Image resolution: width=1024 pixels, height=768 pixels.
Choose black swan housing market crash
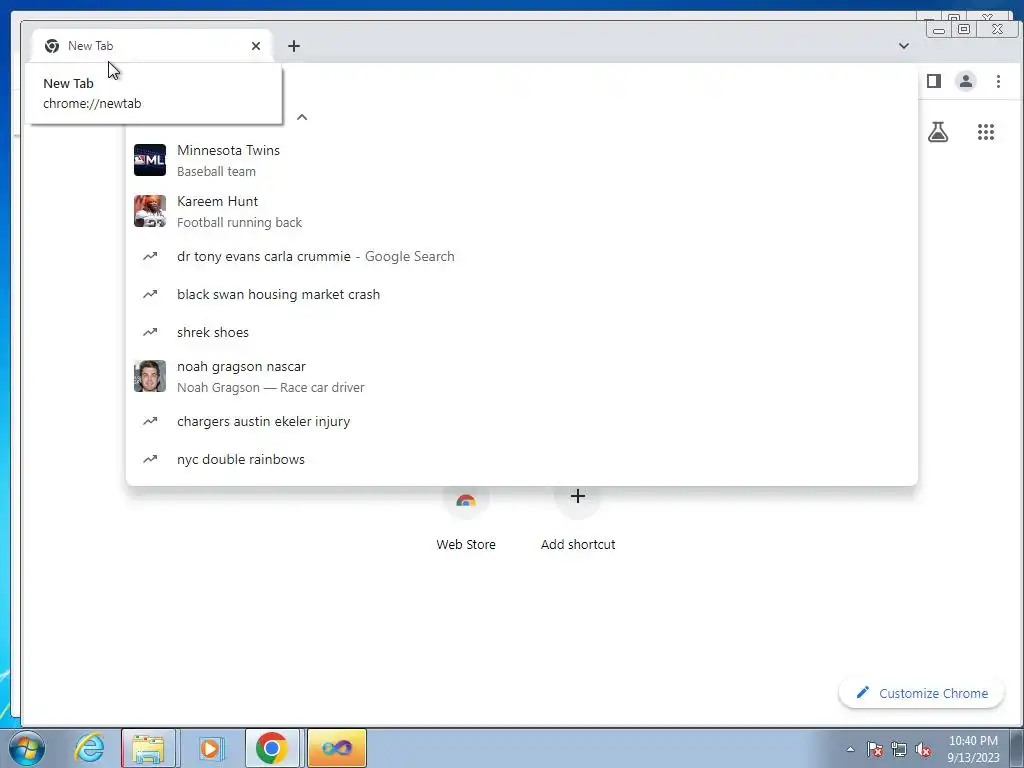point(521,295)
